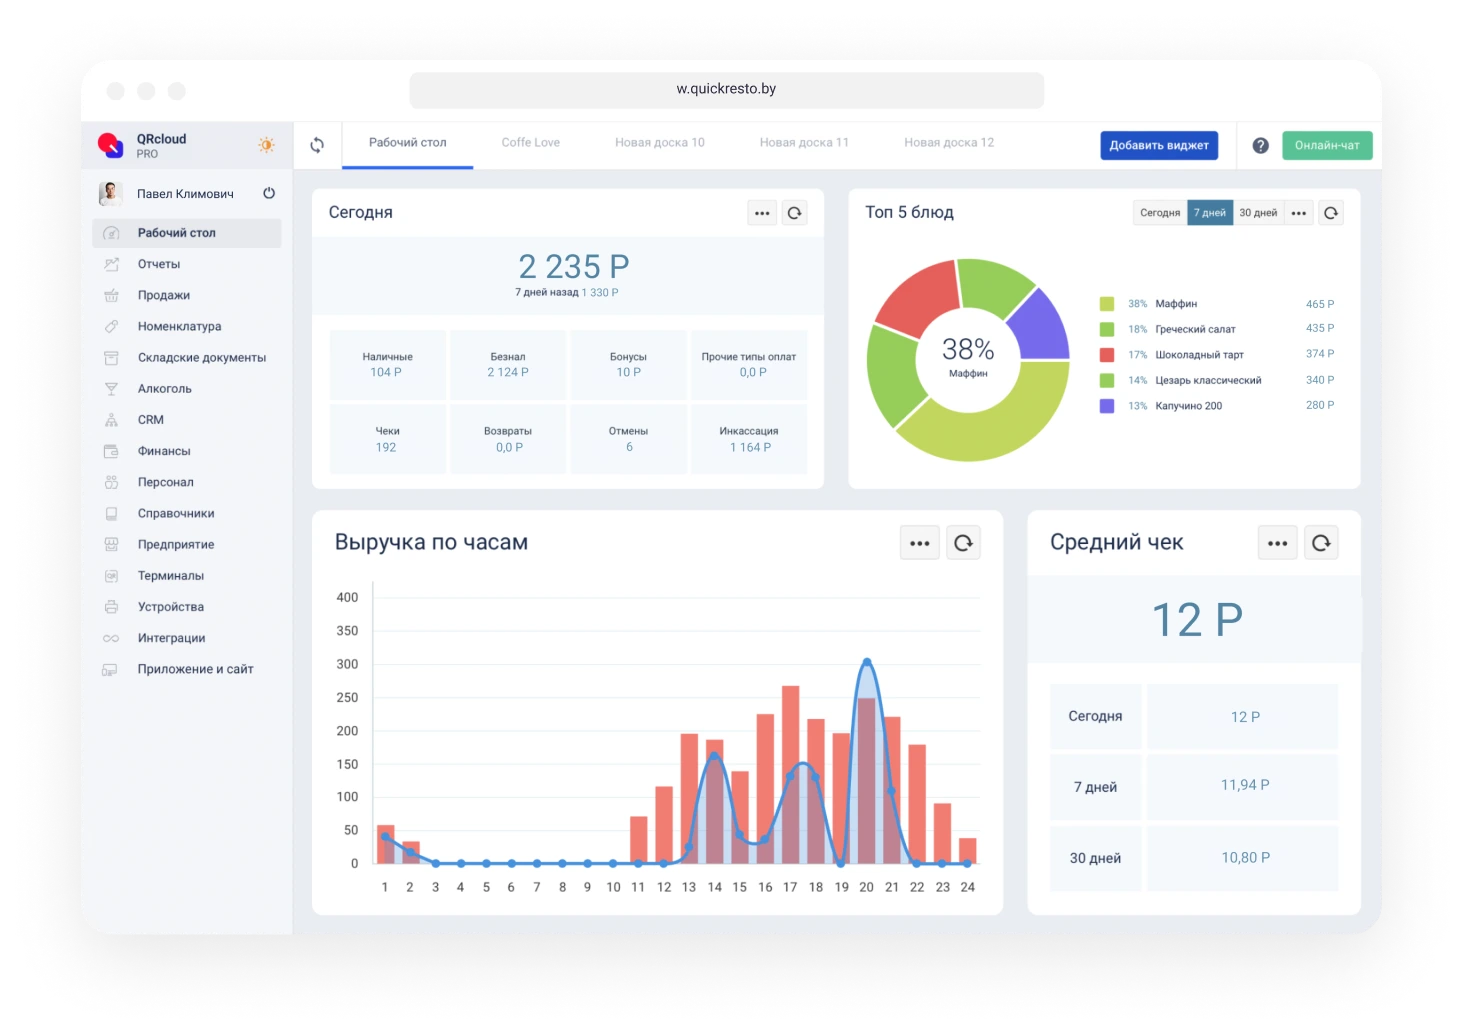The height and width of the screenshot is (1035, 1462).
Task: Toggle the sun theme icon
Action: (x=266, y=145)
